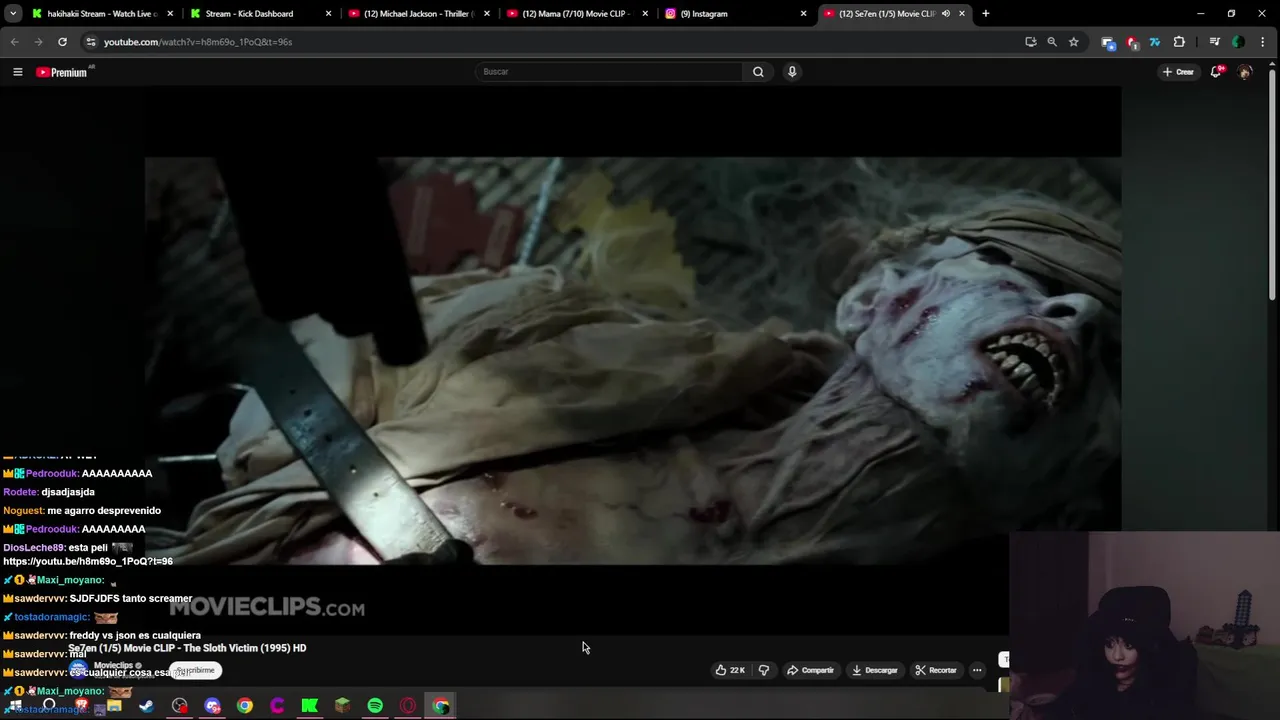Open the zoom magnifier in address bar
This screenshot has width=1280, height=720.
[1052, 42]
